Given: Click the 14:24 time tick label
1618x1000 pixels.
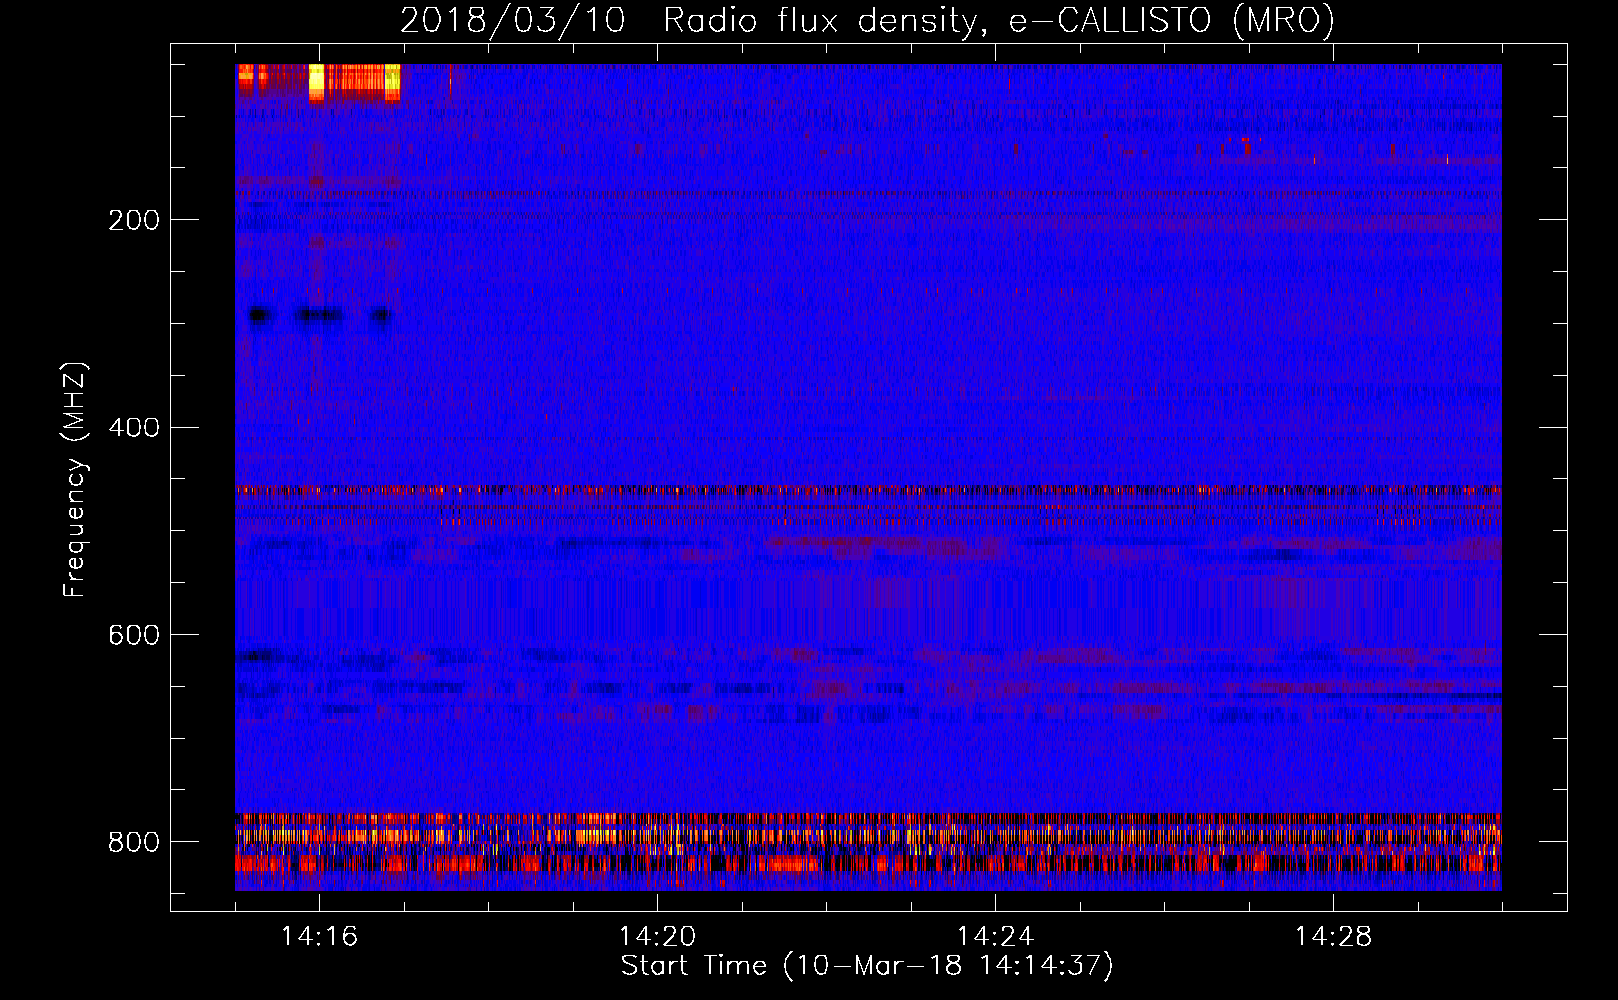Looking at the screenshot, I should coord(995,937).
